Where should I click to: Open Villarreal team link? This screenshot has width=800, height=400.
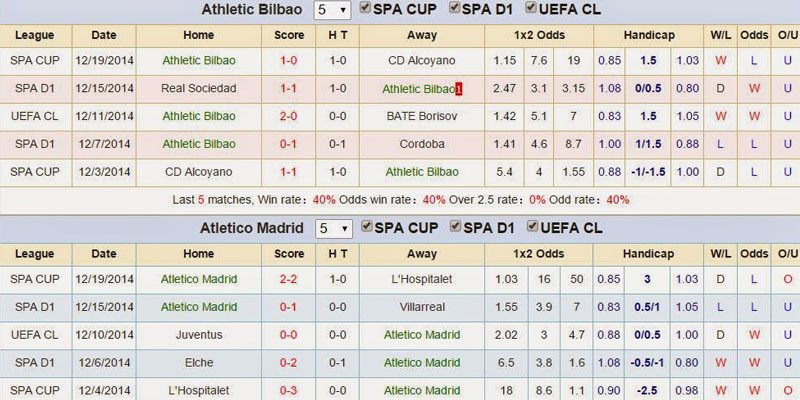coord(422,307)
